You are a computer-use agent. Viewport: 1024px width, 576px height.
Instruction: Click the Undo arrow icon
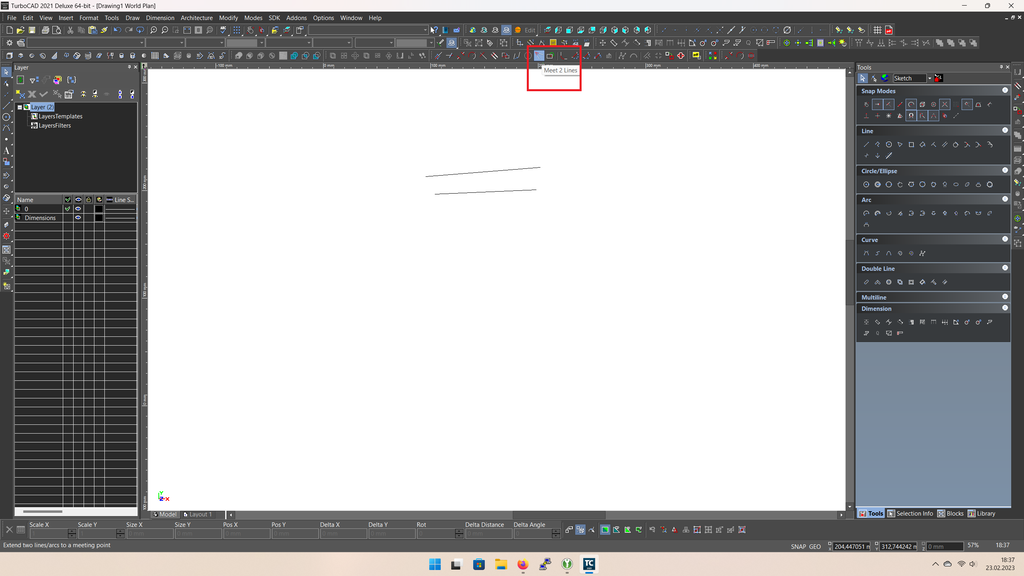[116, 30]
